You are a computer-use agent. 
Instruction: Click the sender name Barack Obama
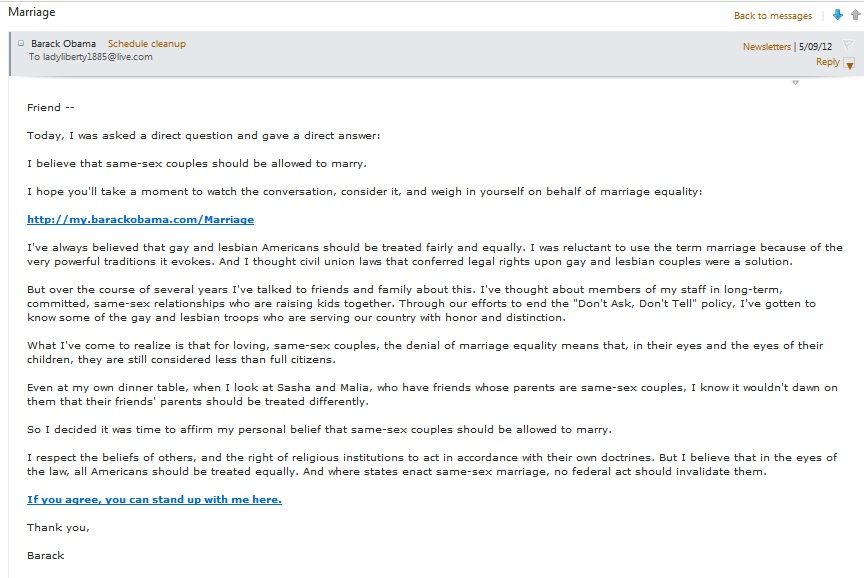click(x=63, y=44)
